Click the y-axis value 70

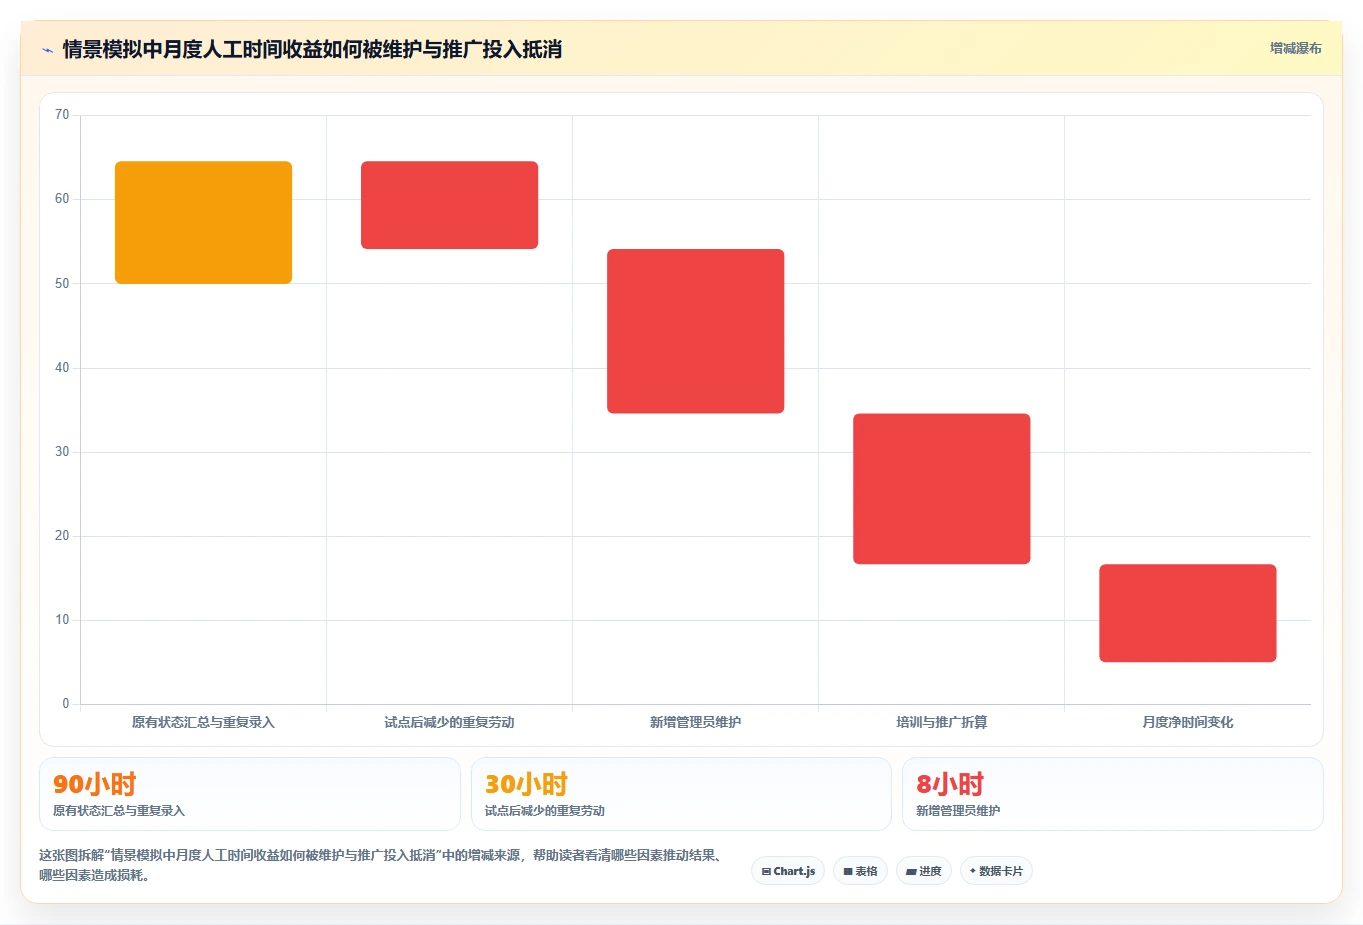[62, 115]
